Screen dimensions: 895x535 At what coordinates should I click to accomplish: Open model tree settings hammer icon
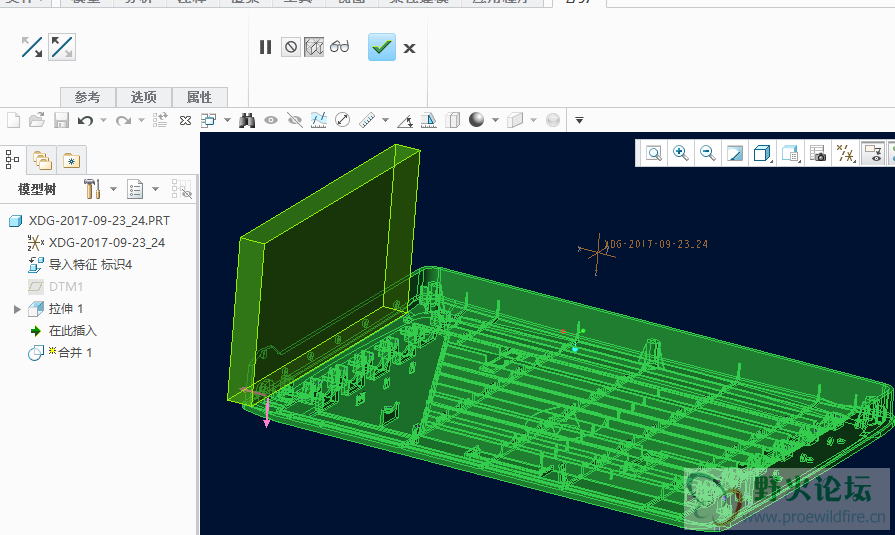(92, 189)
